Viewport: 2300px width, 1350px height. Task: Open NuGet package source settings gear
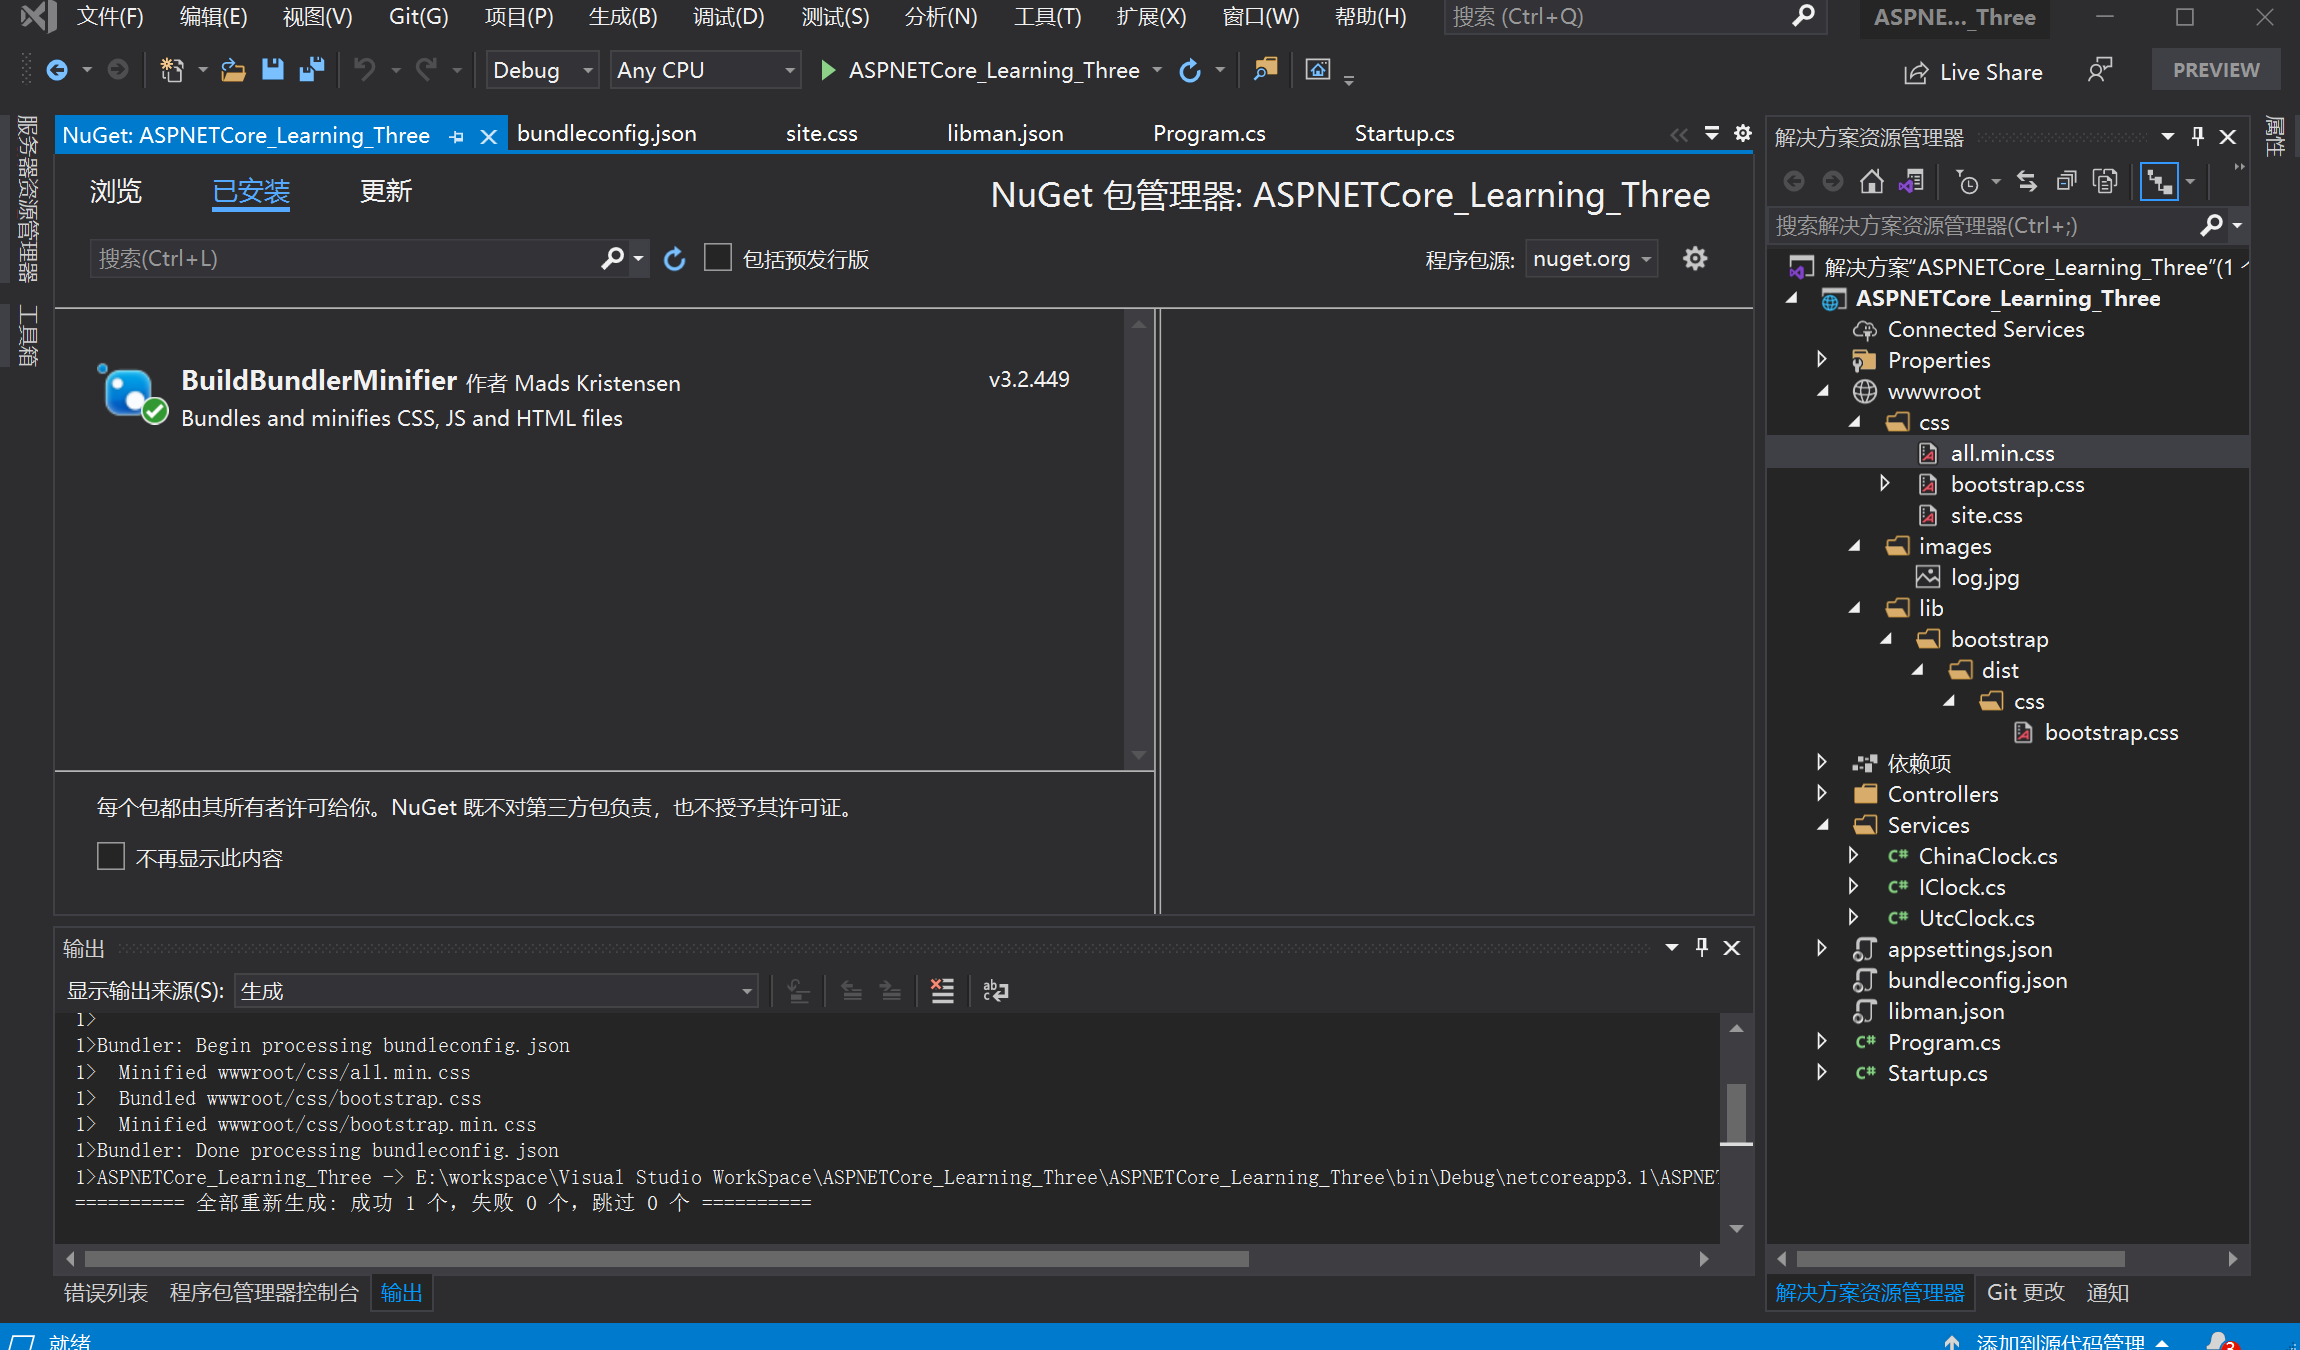point(1695,259)
